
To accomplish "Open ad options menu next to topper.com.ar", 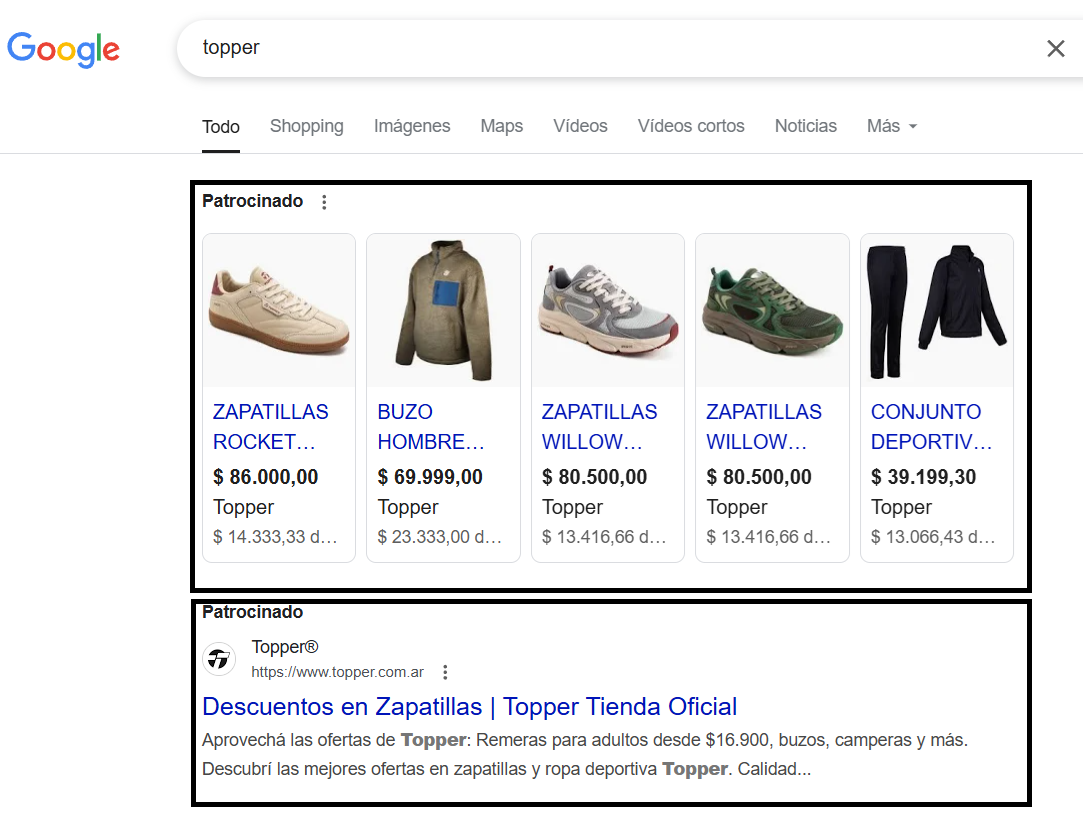I will (x=445, y=672).
